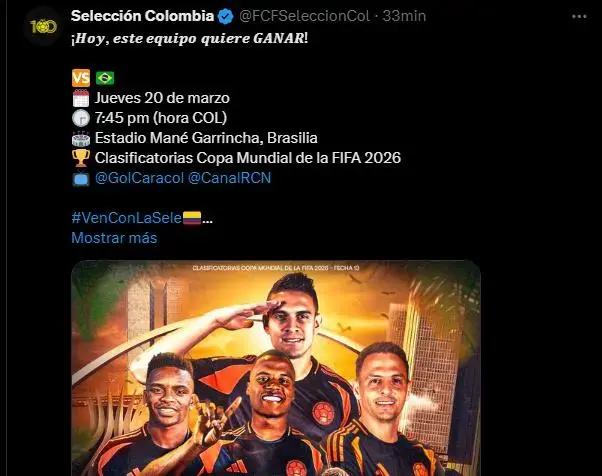602x476 pixels.
Task: Open the 33min timestamp link
Action: 404,16
